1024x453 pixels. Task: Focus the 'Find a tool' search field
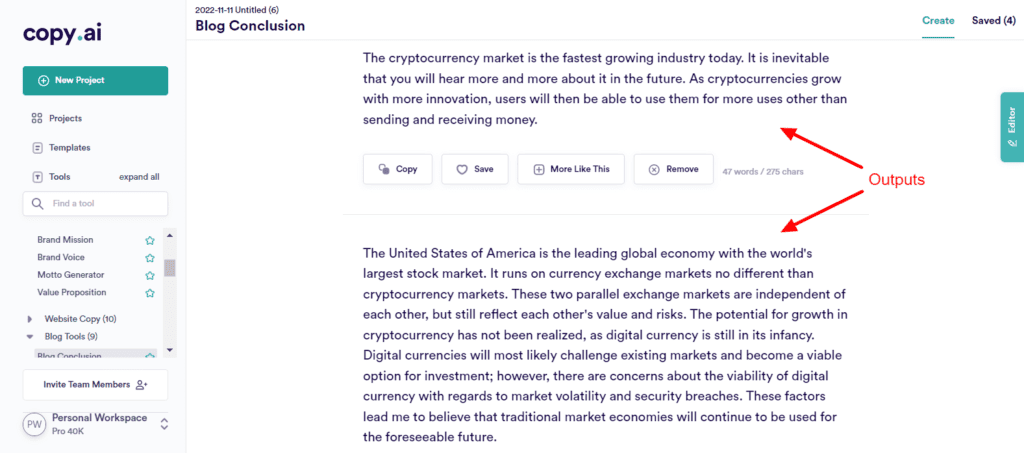point(95,203)
